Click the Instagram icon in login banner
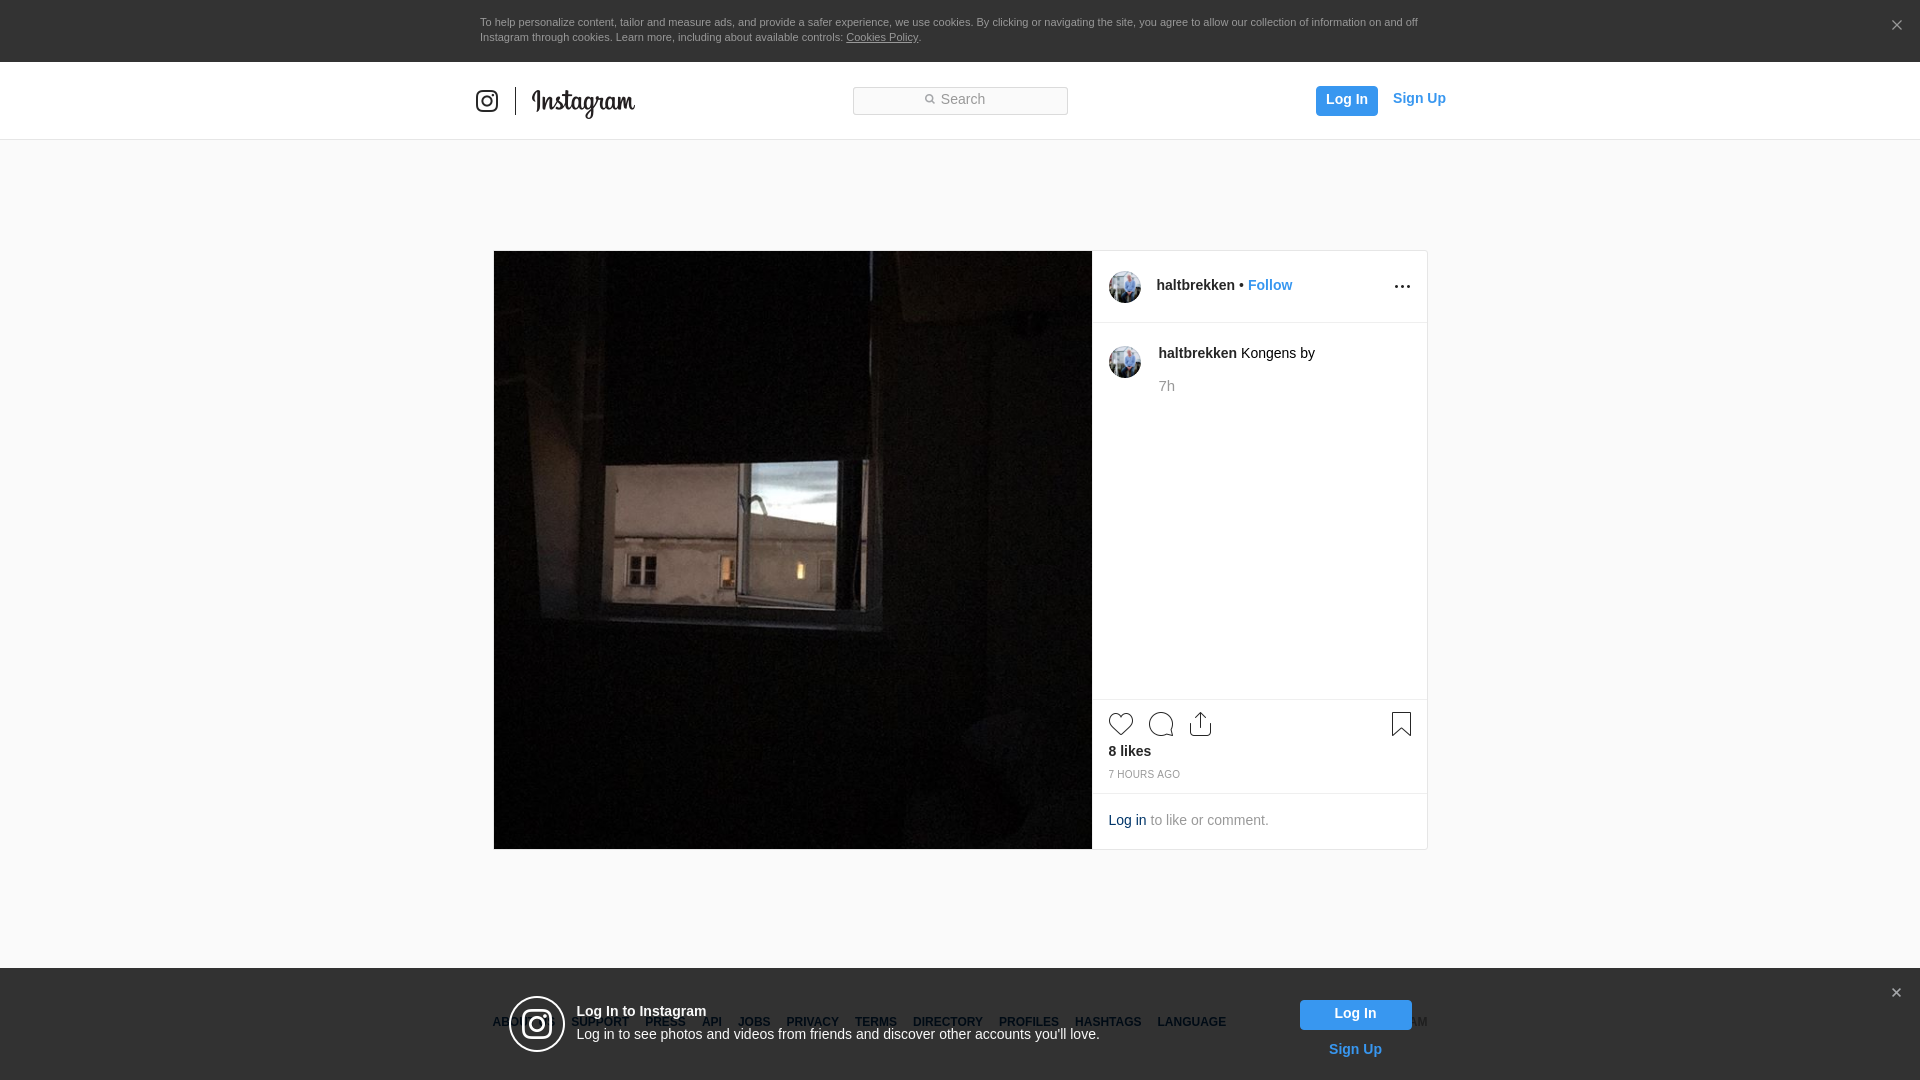The width and height of the screenshot is (1920, 1080). tap(537, 1024)
